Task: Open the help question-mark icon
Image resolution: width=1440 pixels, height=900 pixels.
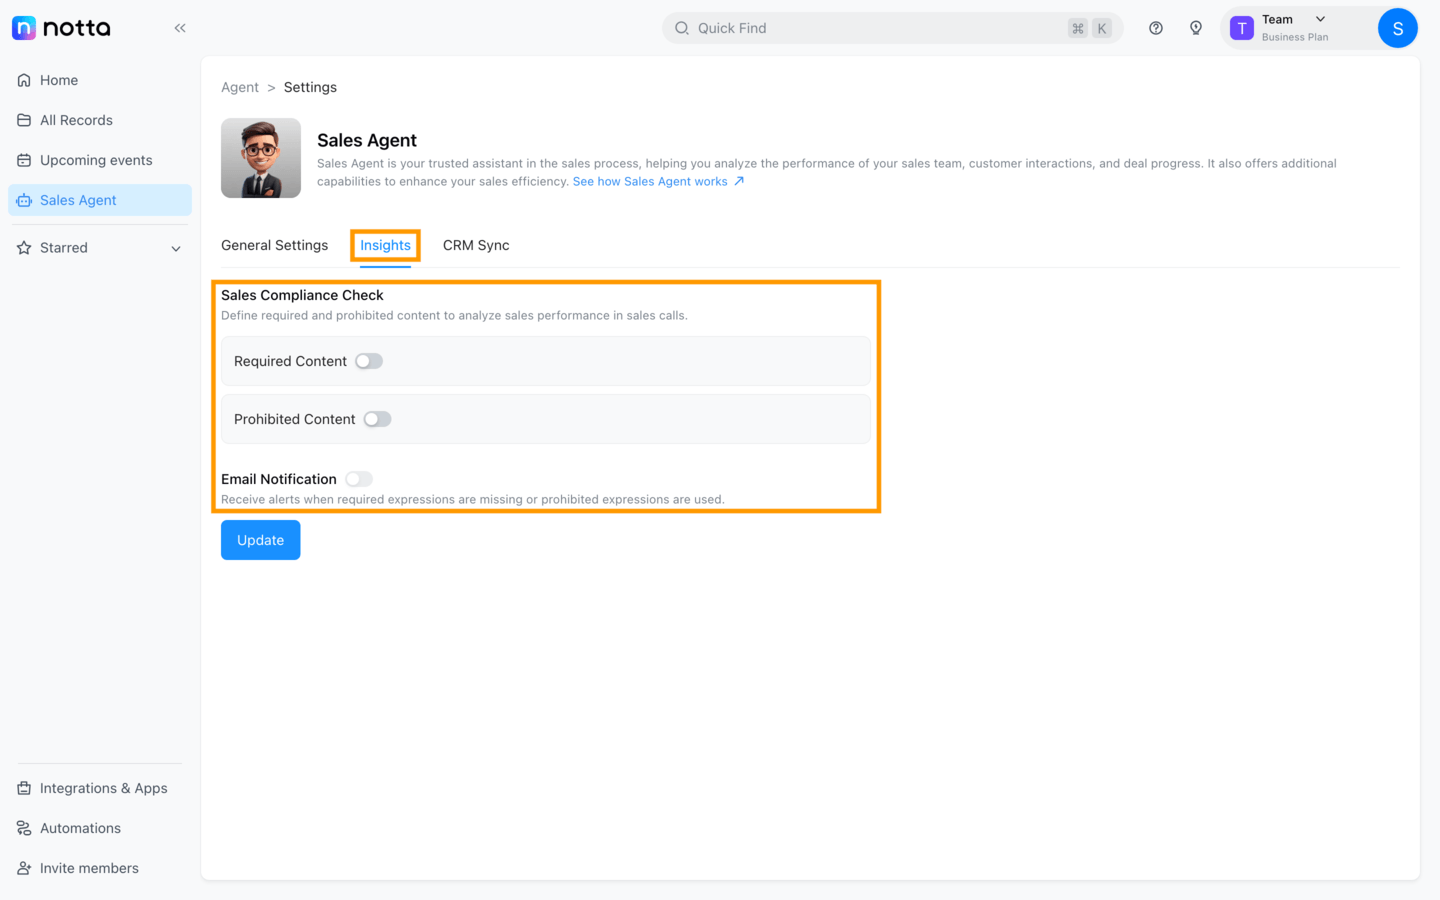Action: click(x=1156, y=28)
